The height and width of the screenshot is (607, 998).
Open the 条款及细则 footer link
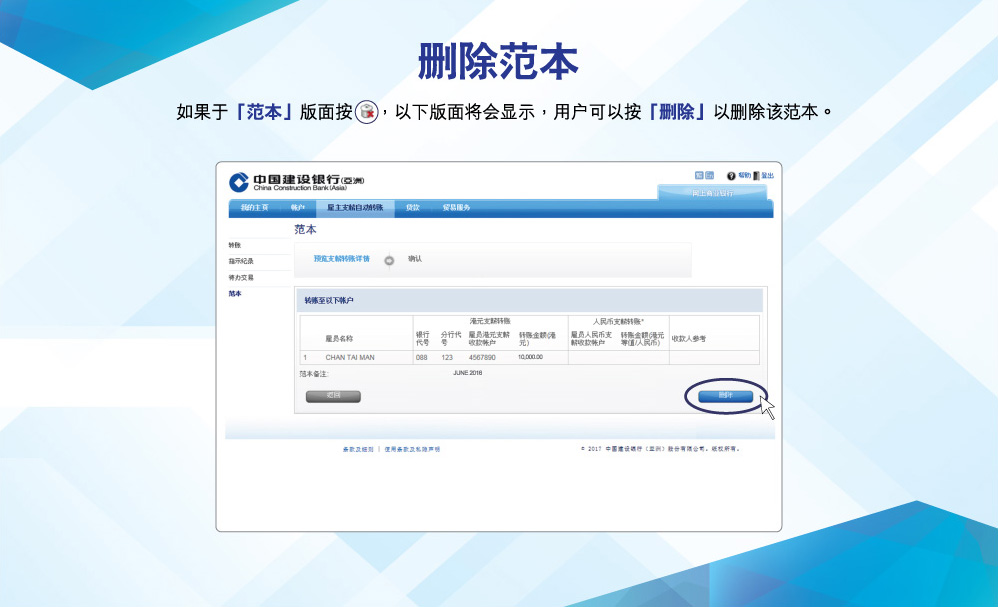point(358,449)
